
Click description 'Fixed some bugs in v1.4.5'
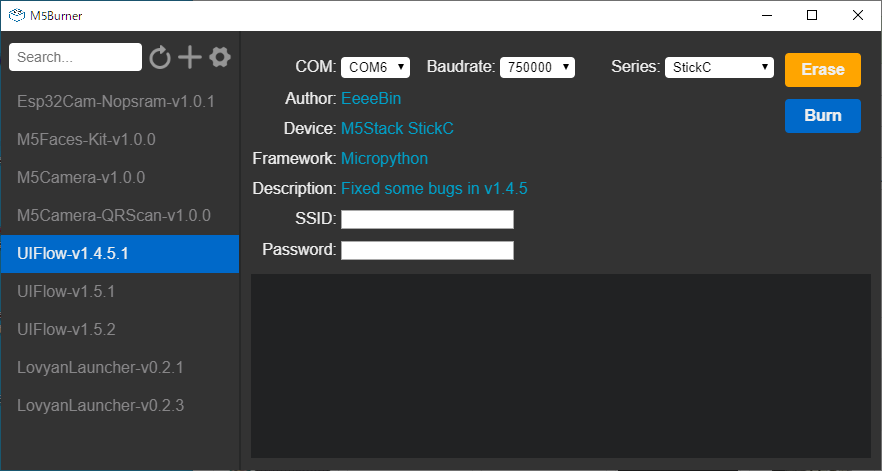pyautogui.click(x=434, y=189)
